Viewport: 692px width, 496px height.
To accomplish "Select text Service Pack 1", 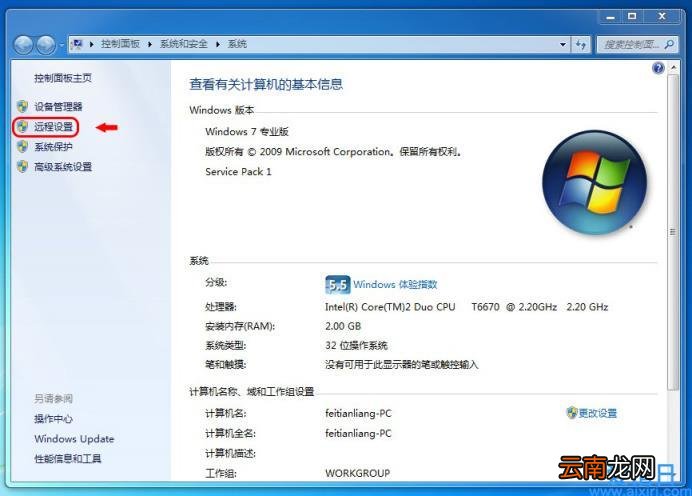I will pyautogui.click(x=238, y=172).
